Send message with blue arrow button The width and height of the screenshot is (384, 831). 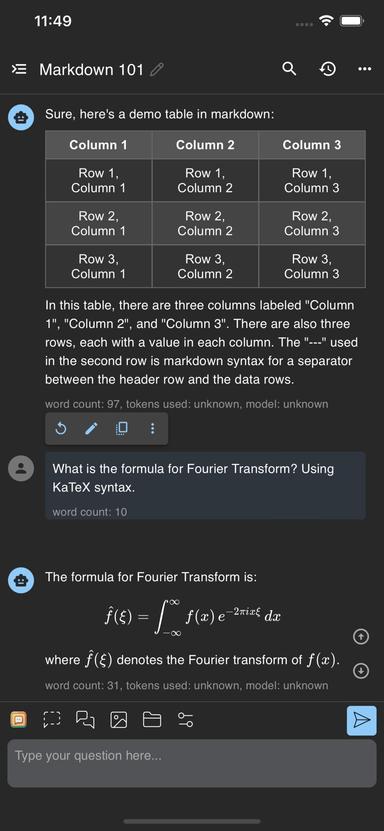pos(362,720)
